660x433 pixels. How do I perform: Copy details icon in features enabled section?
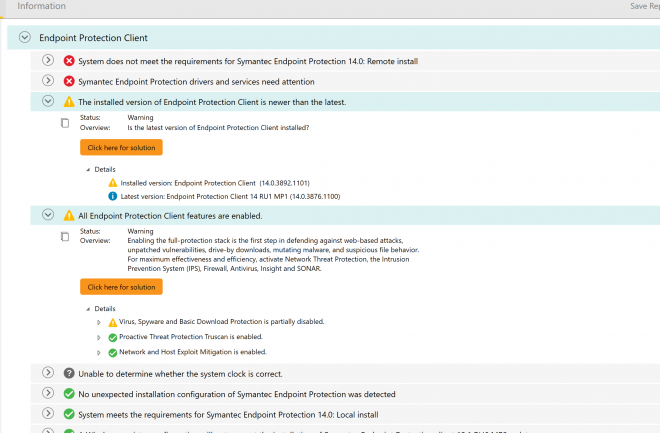click(65, 236)
